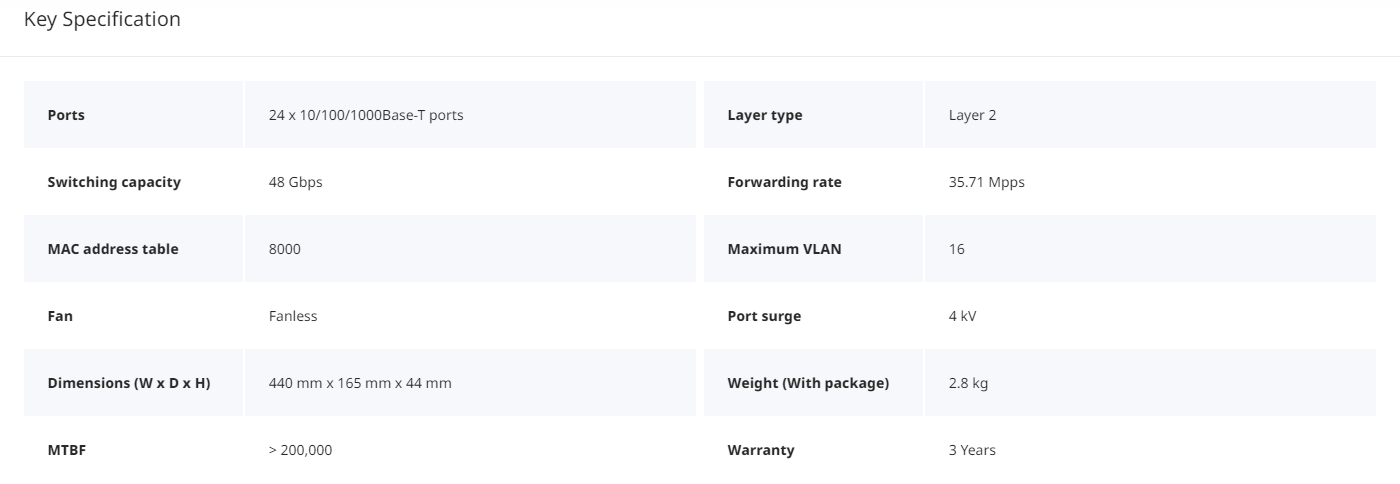This screenshot has width=1400, height=484.
Task: Click the Key Specification heading
Action: click(102, 19)
